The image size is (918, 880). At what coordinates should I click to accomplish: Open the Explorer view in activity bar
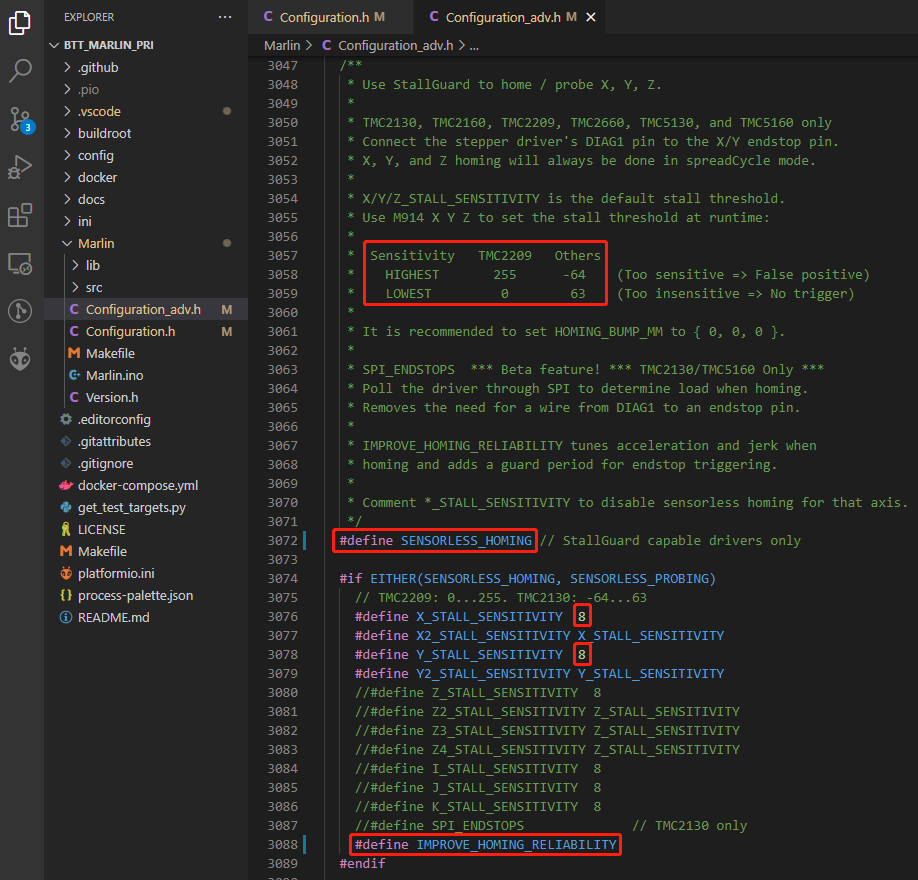[21, 23]
